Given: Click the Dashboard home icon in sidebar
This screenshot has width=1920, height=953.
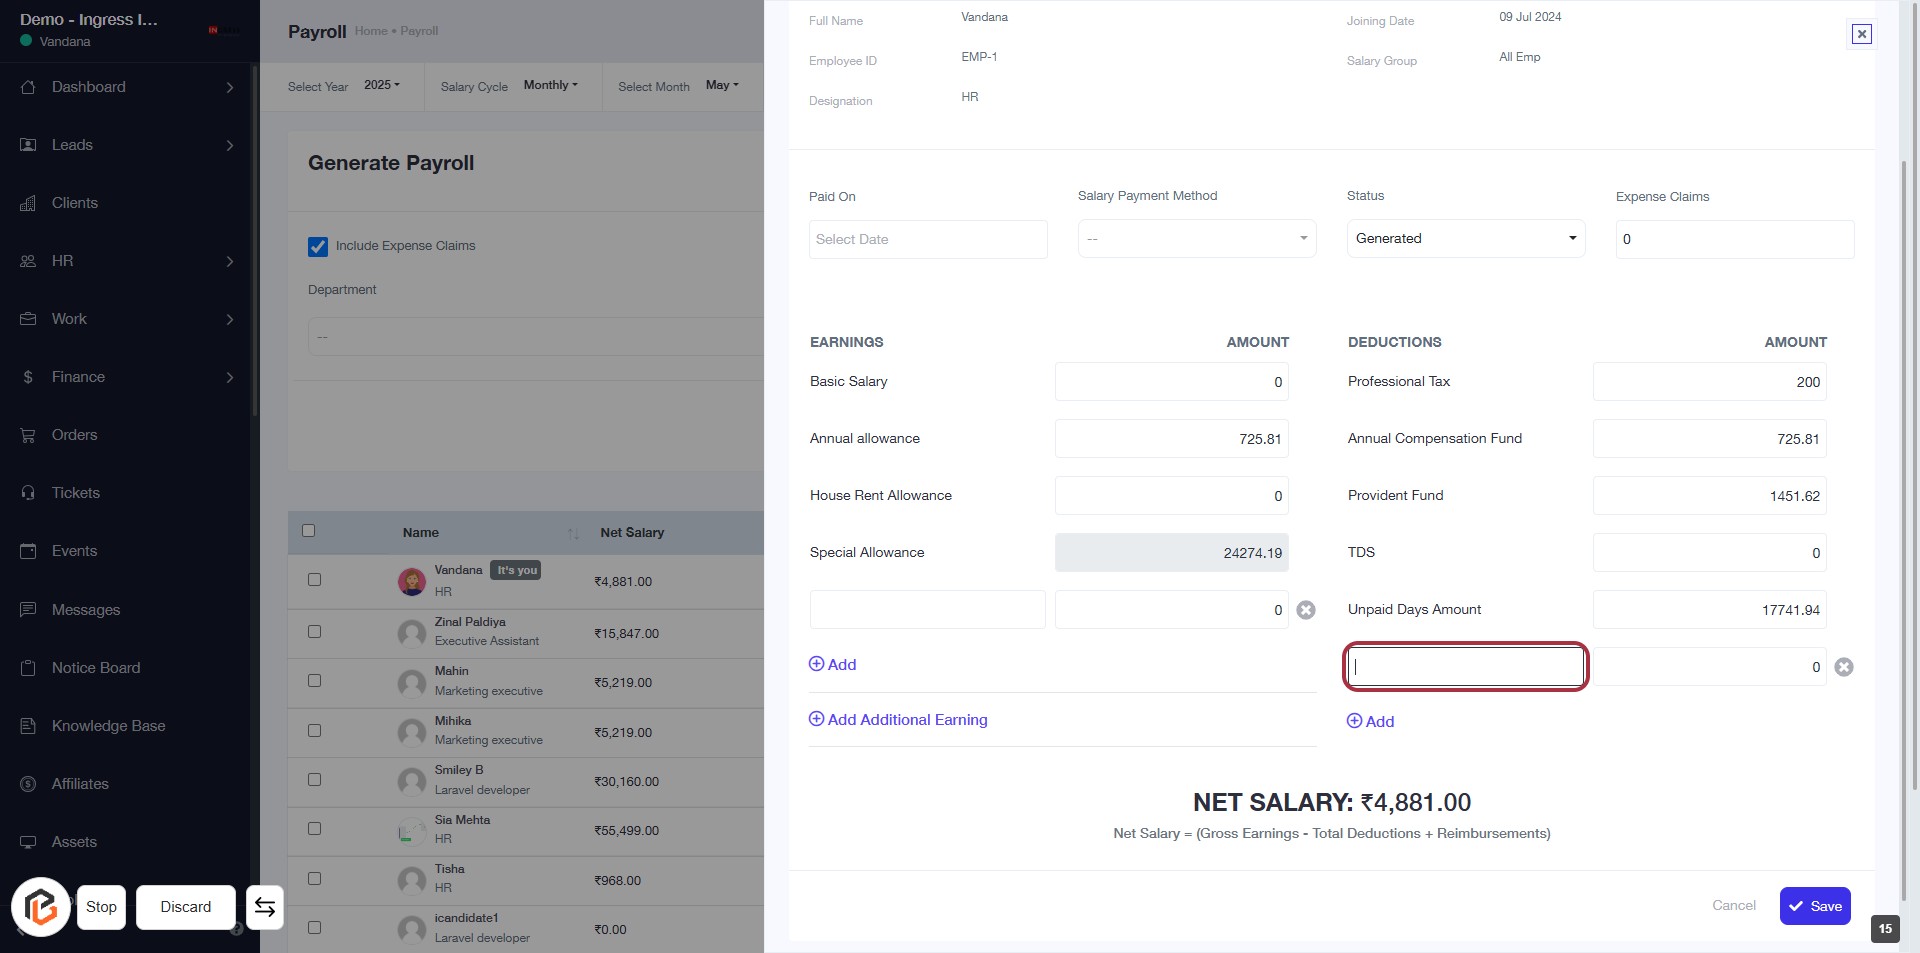Looking at the screenshot, I should coord(28,87).
